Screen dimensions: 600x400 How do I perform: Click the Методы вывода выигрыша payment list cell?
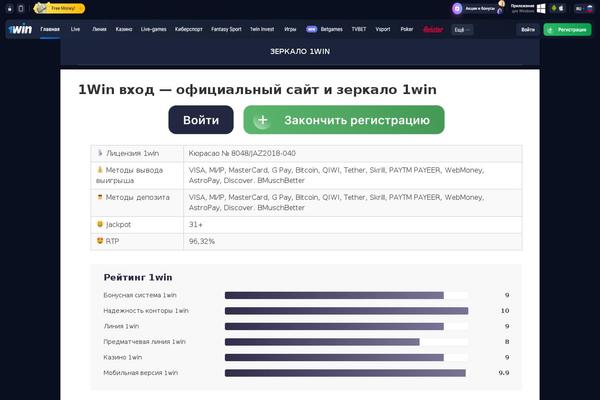(352, 175)
